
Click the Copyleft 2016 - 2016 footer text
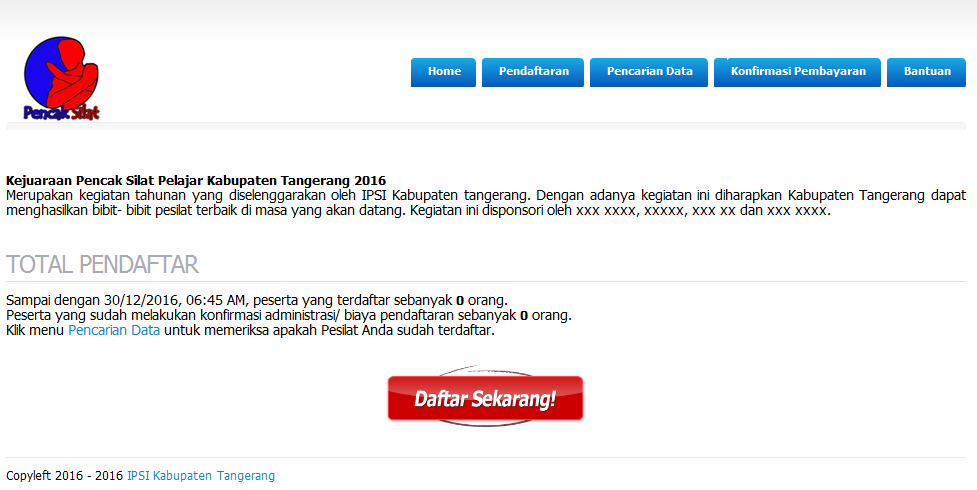(x=65, y=476)
